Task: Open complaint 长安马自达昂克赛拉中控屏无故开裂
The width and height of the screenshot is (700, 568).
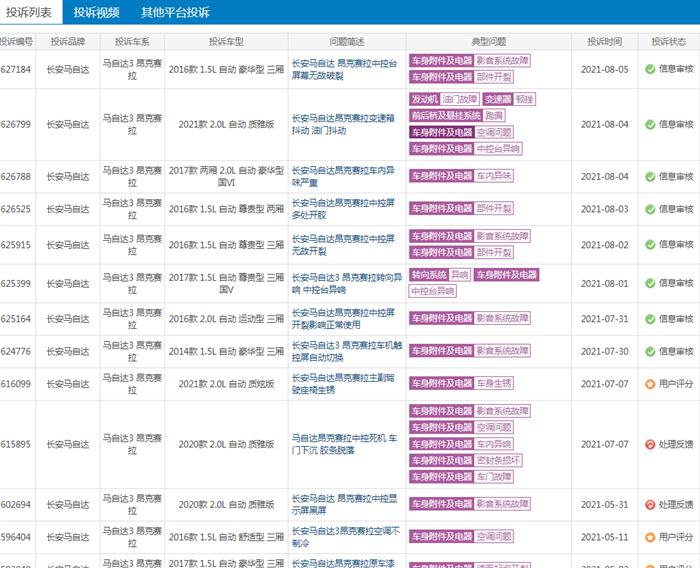Action: pos(343,245)
